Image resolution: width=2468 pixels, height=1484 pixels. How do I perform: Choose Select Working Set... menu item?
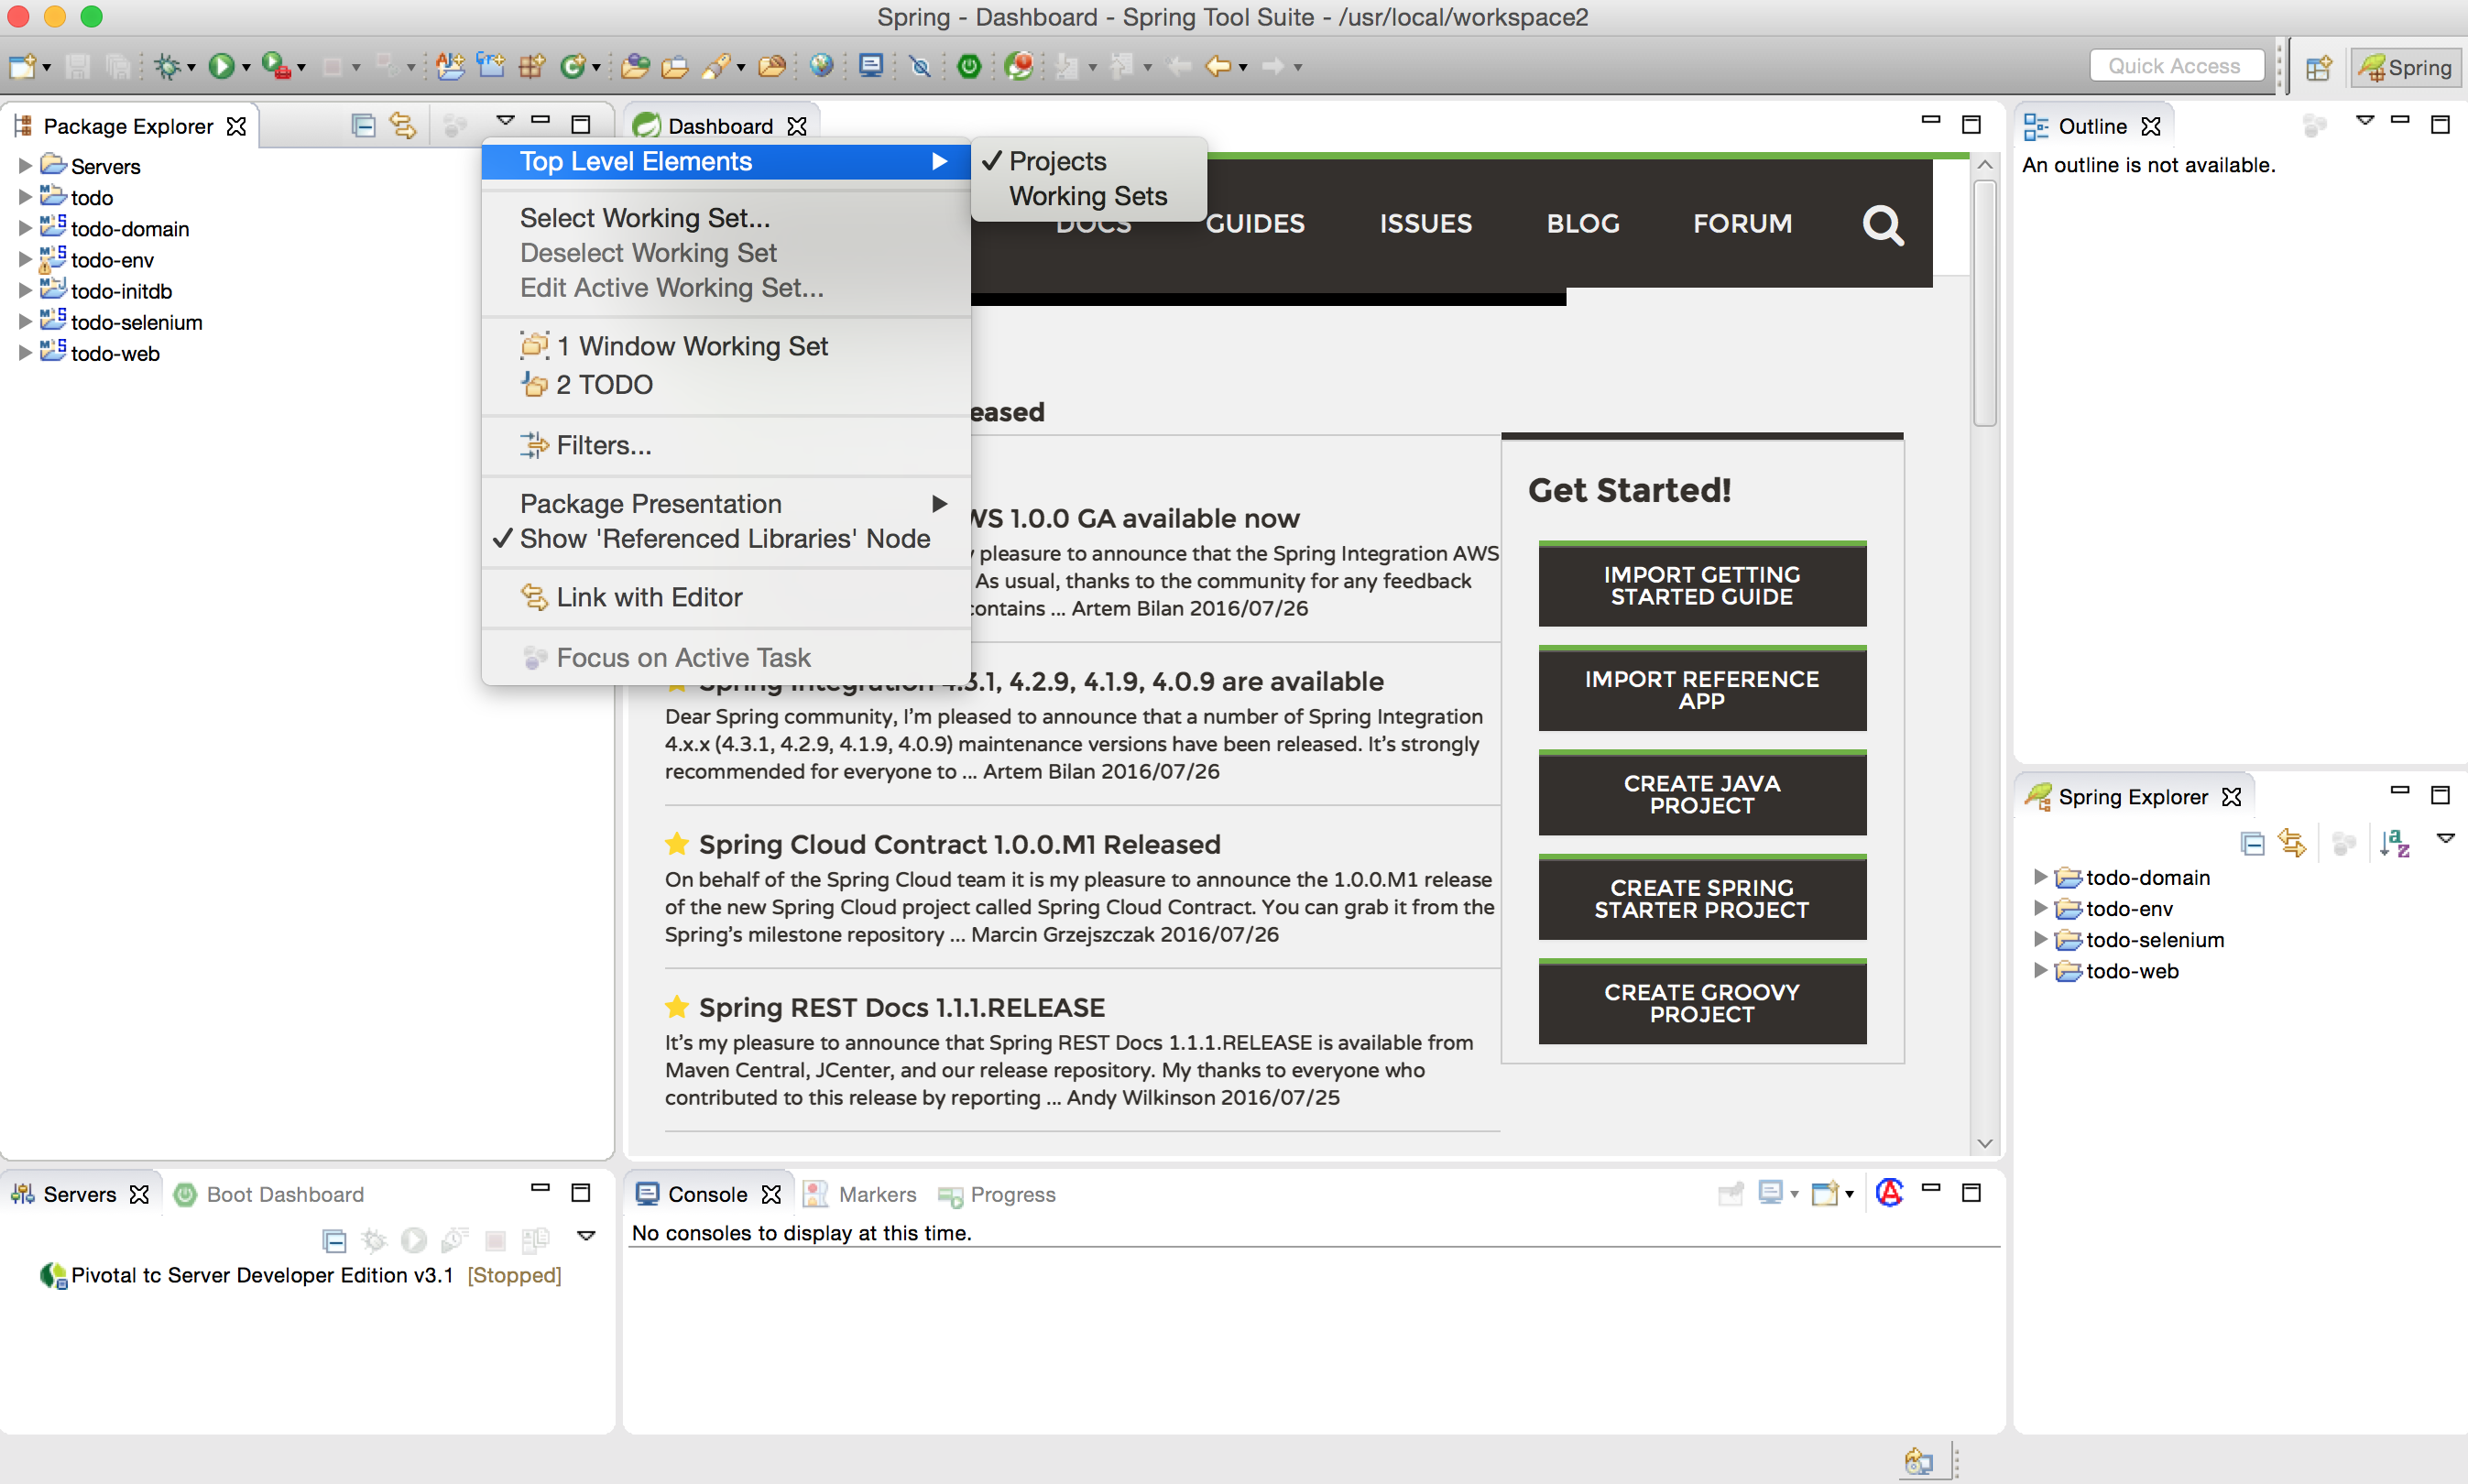pos(725,217)
